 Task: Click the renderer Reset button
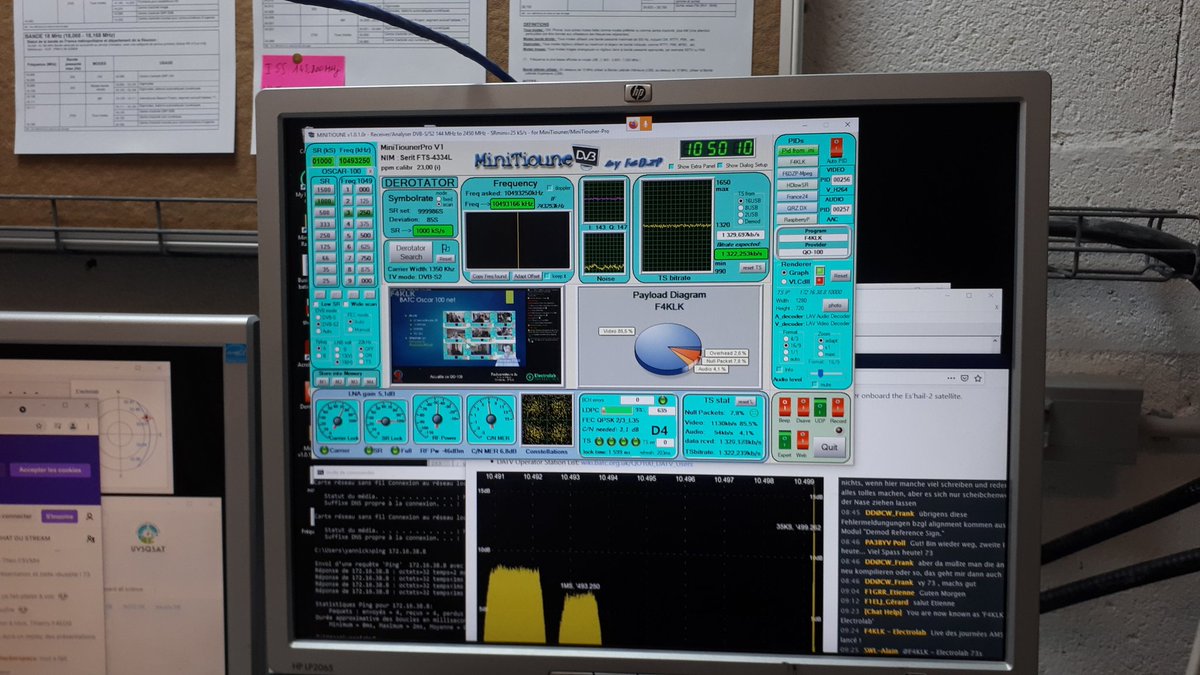[x=840, y=275]
